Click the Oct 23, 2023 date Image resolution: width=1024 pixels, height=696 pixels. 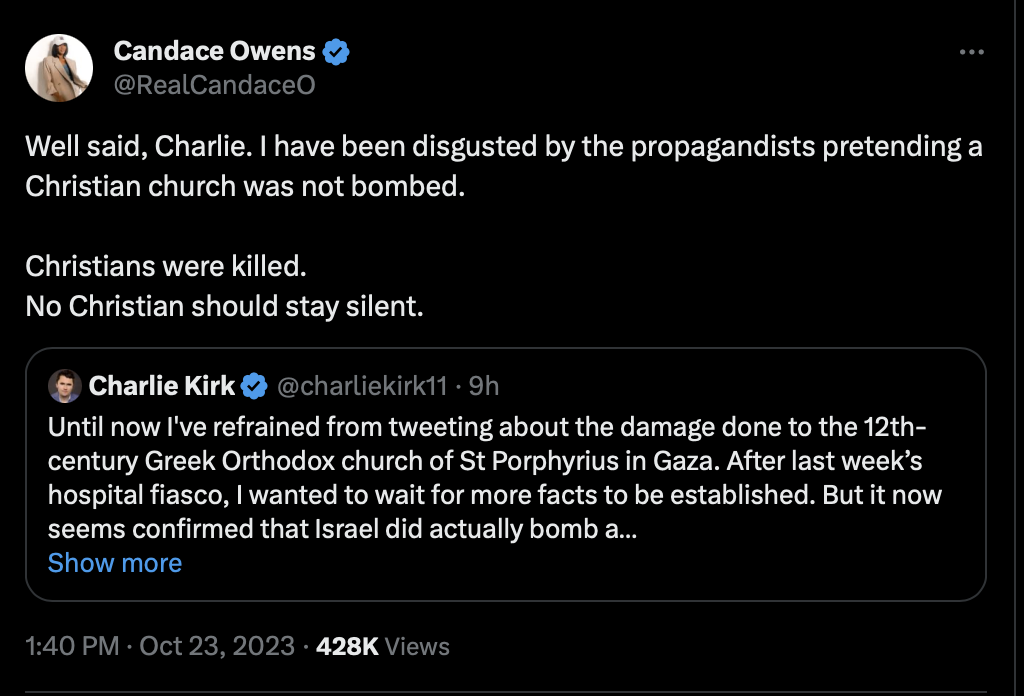[217, 646]
